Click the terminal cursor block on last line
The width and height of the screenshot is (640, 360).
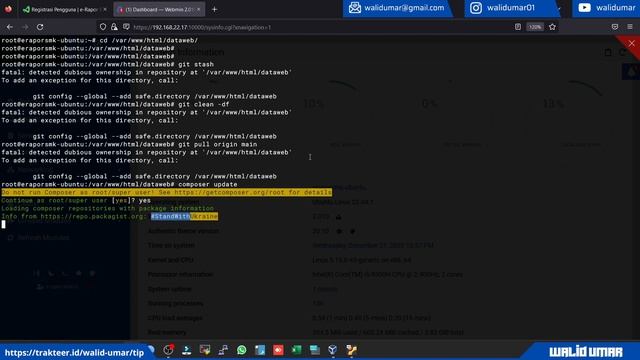(x=4, y=224)
